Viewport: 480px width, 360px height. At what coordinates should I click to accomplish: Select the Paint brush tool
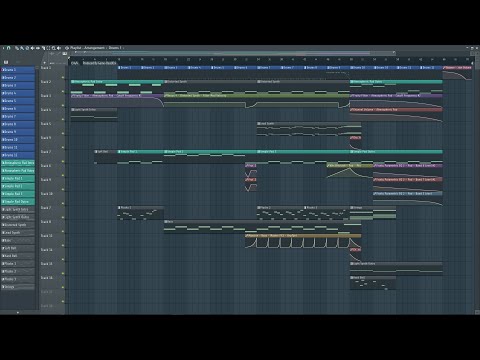(22, 48)
